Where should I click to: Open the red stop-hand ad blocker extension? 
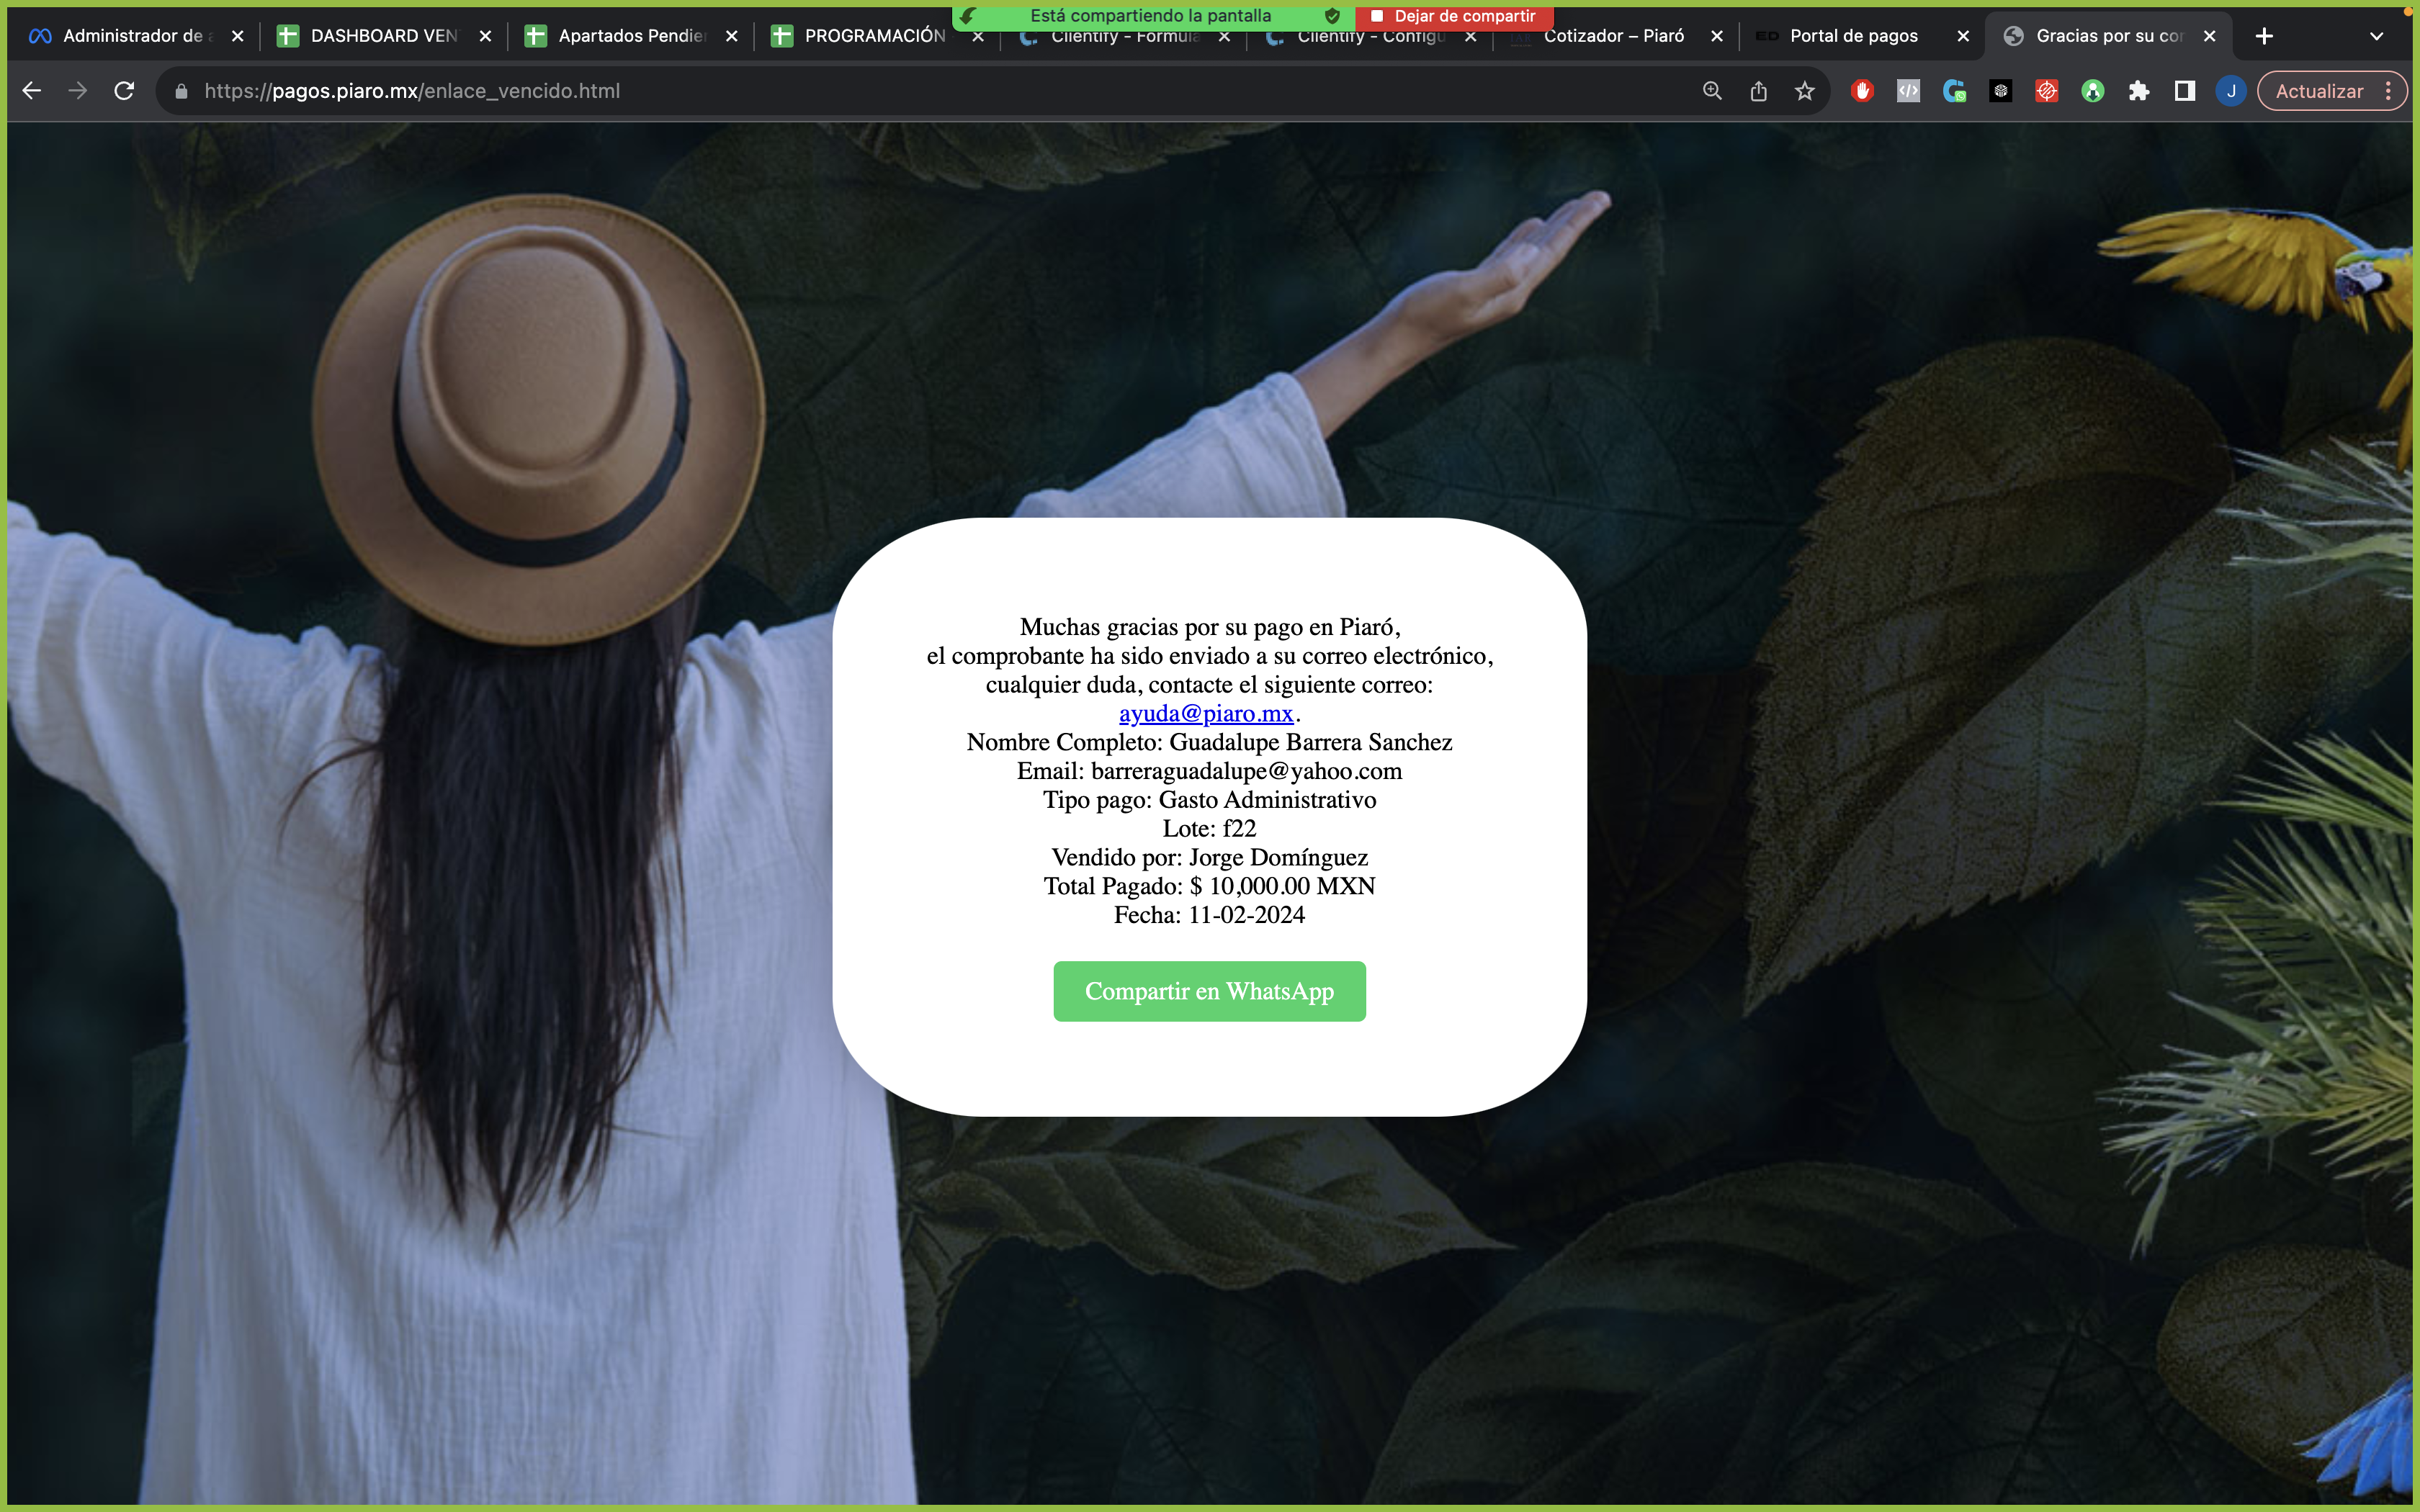tap(1861, 91)
